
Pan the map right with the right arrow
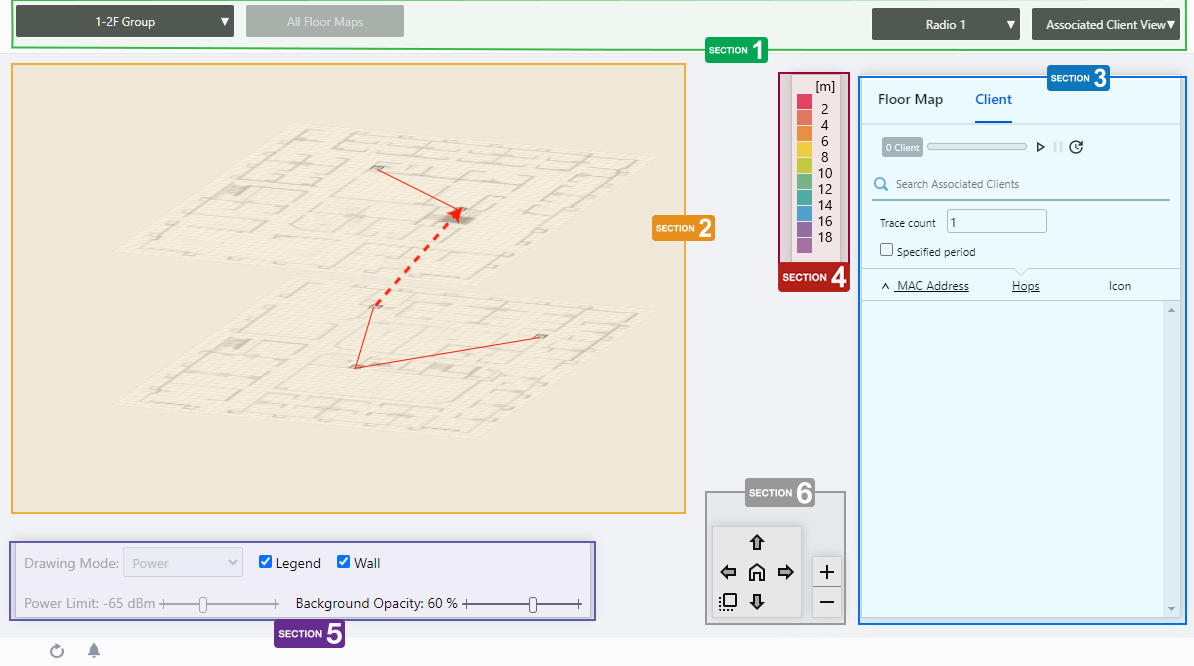pyautogui.click(x=785, y=573)
